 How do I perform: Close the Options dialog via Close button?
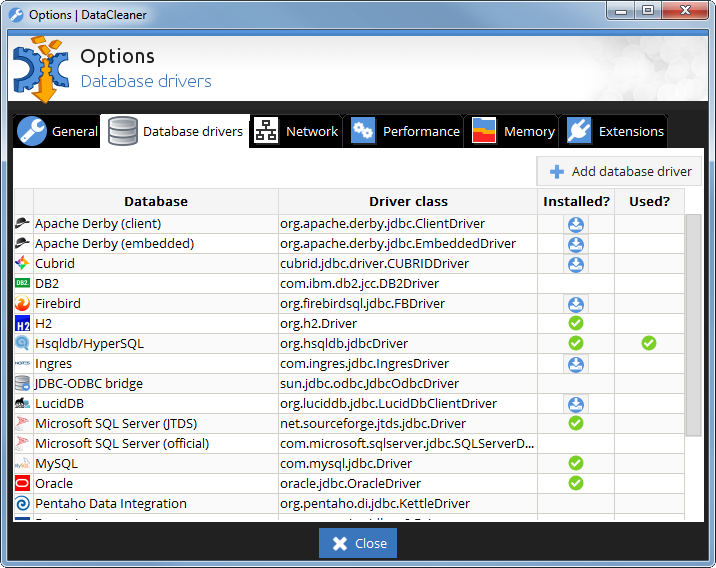point(358,543)
